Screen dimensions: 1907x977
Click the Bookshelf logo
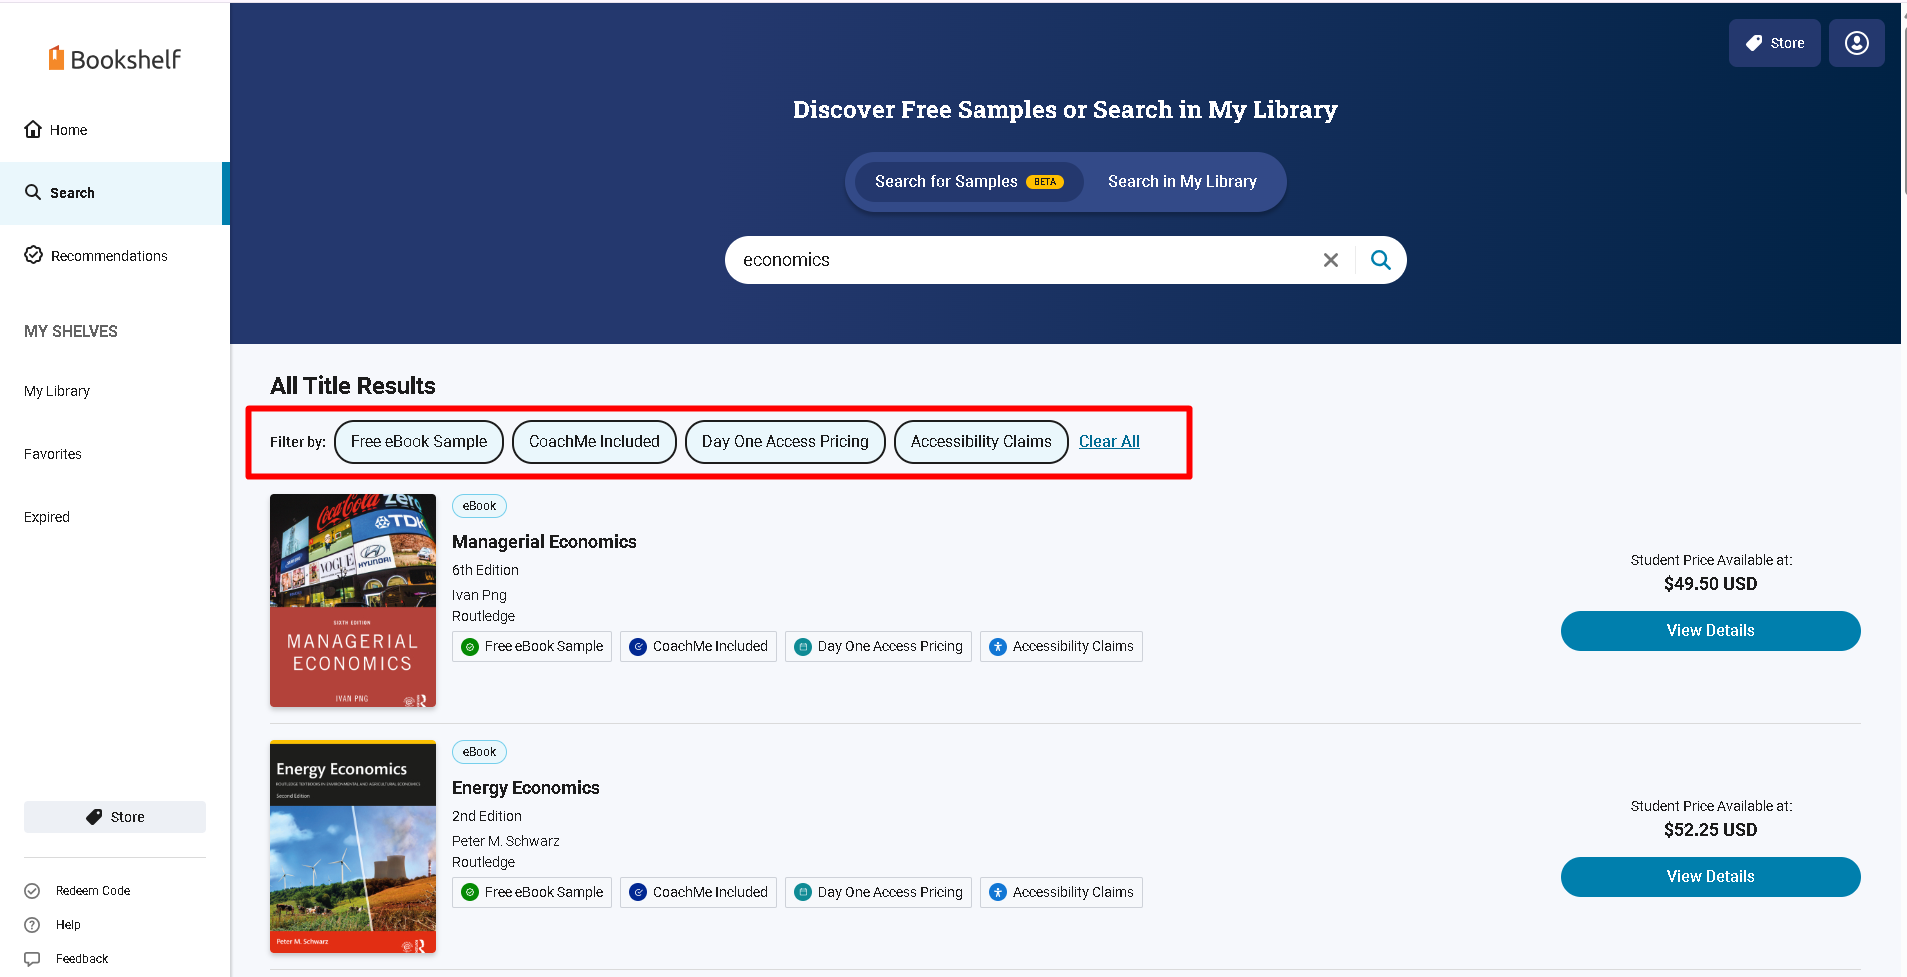[115, 59]
